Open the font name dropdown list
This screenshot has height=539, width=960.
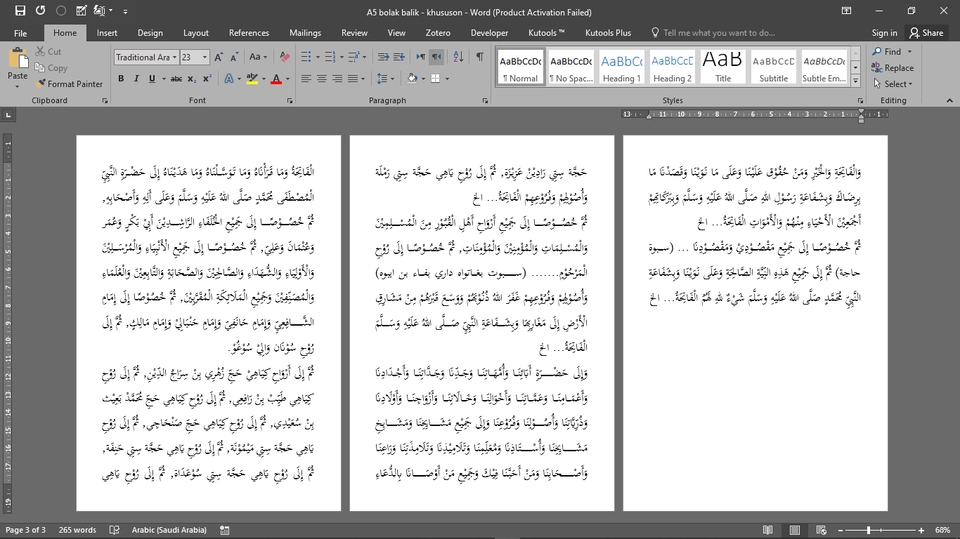coord(174,57)
